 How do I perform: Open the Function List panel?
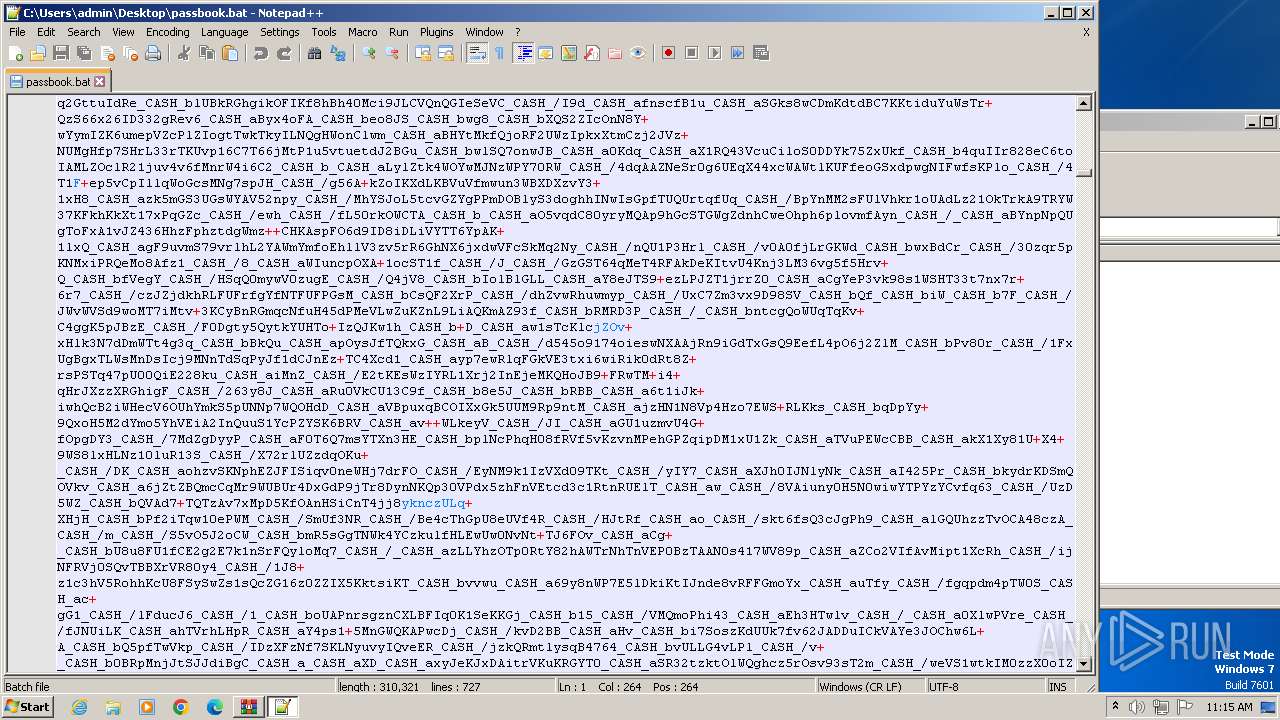(592, 53)
